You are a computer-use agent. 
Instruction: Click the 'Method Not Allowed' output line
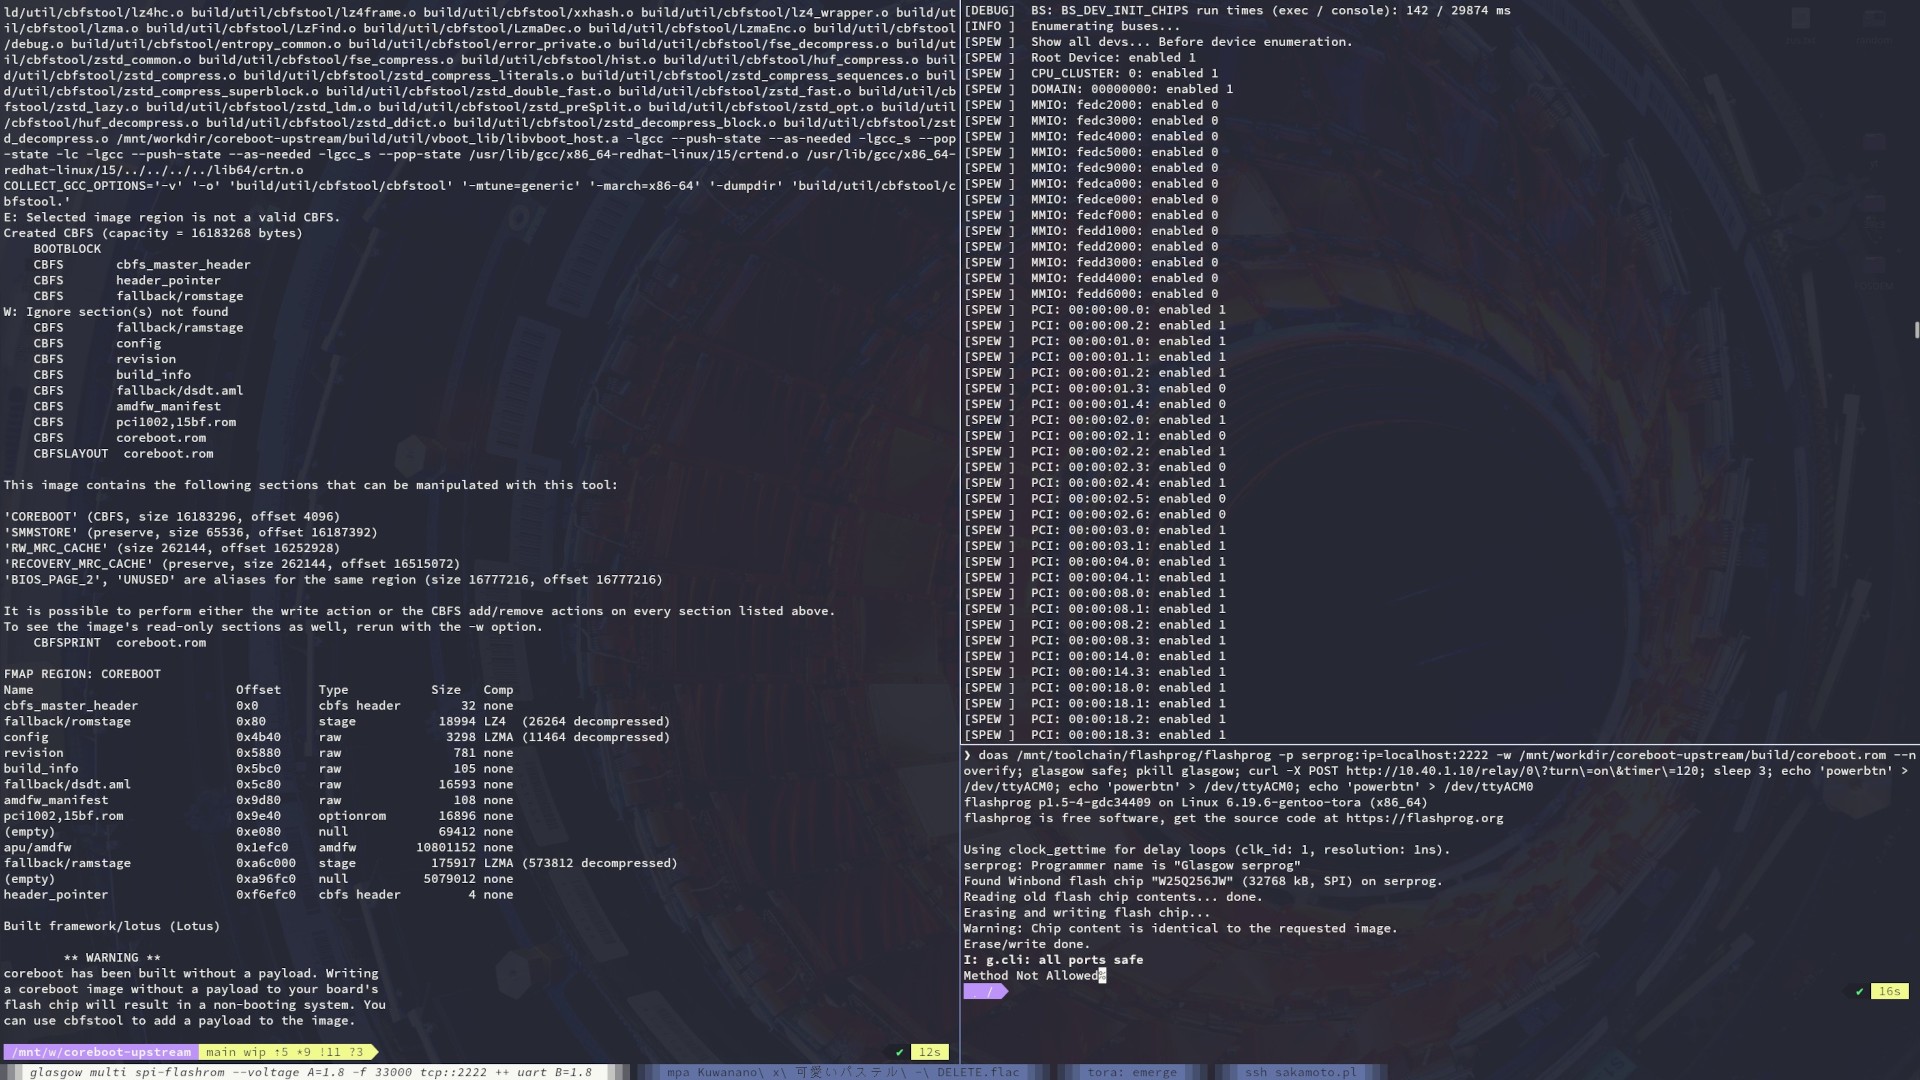point(1030,976)
